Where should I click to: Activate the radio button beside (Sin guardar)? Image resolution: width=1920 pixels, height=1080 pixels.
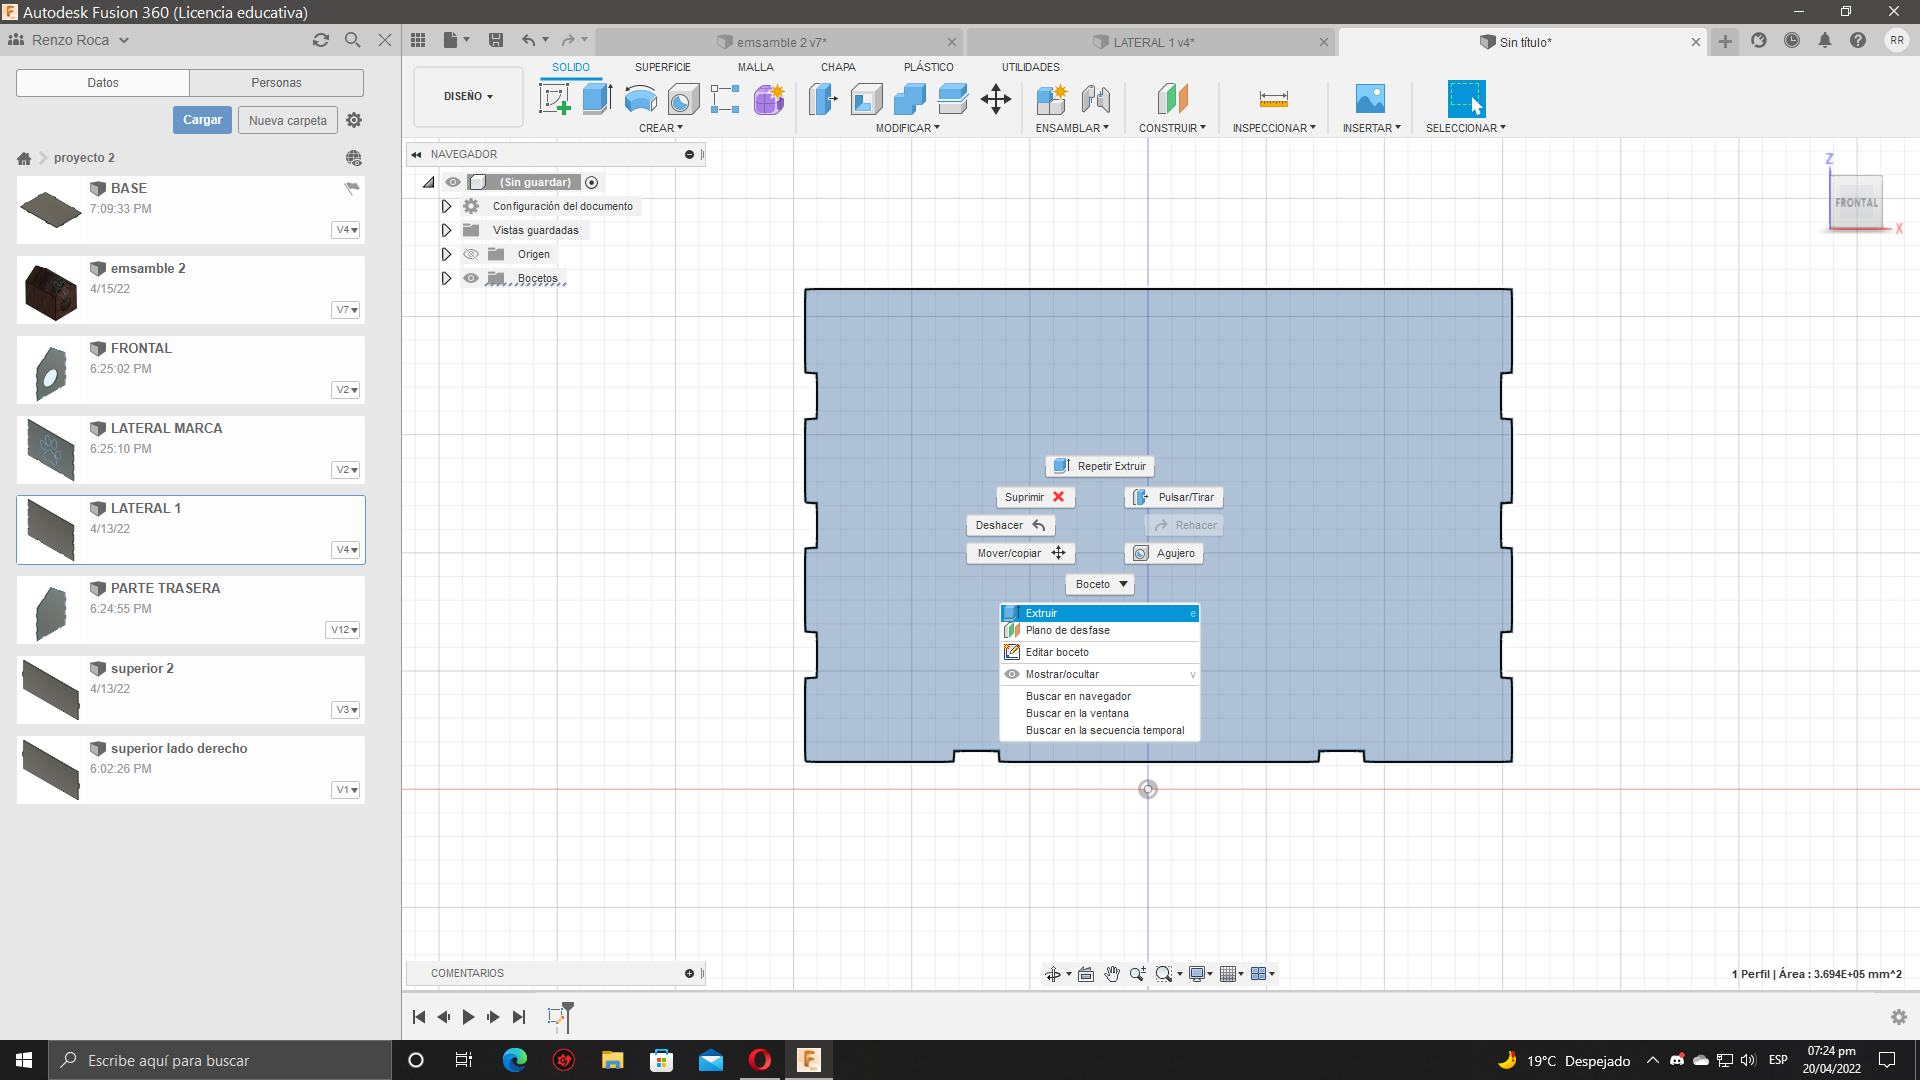pyautogui.click(x=592, y=182)
